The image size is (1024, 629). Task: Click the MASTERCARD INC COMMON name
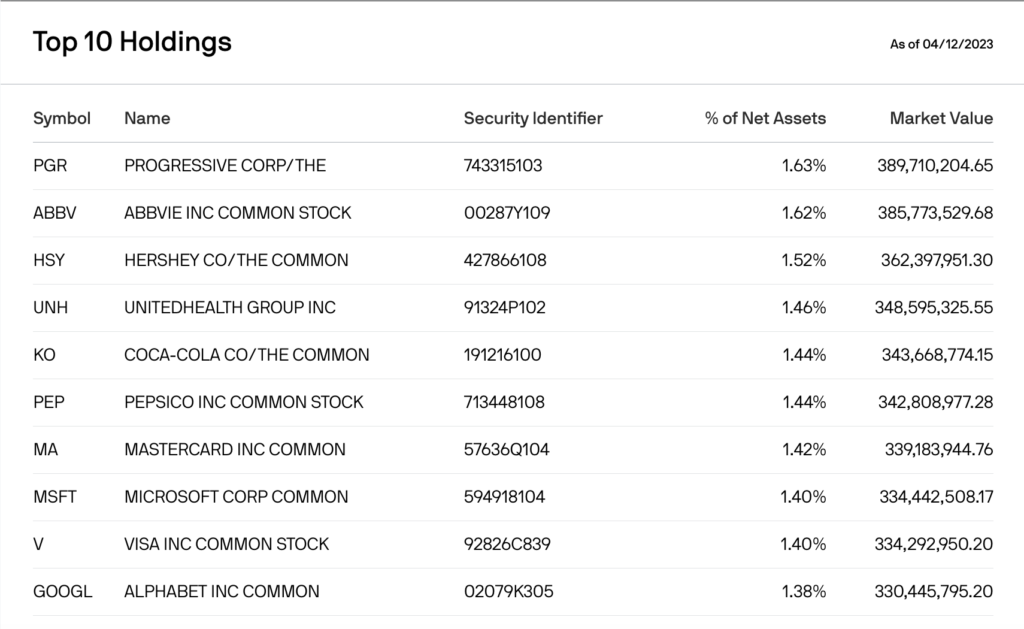click(x=235, y=450)
